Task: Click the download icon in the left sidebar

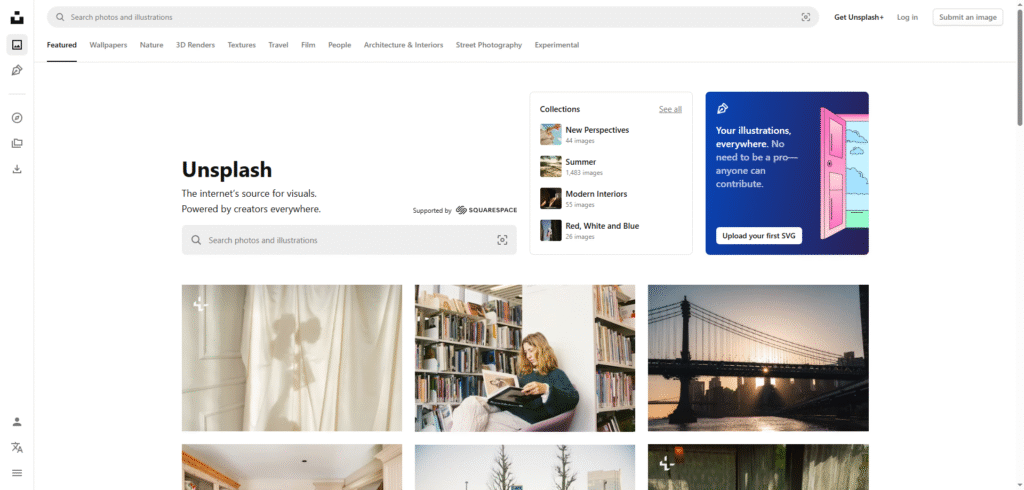Action: 17,169
